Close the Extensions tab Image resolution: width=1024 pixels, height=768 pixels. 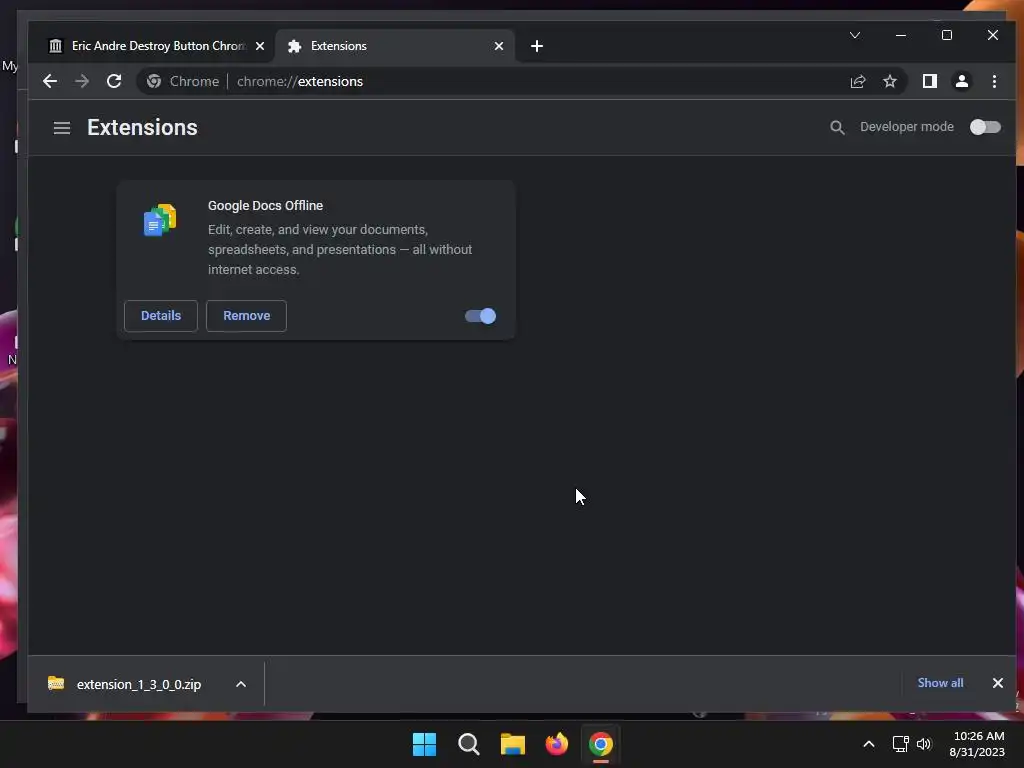[x=499, y=46]
